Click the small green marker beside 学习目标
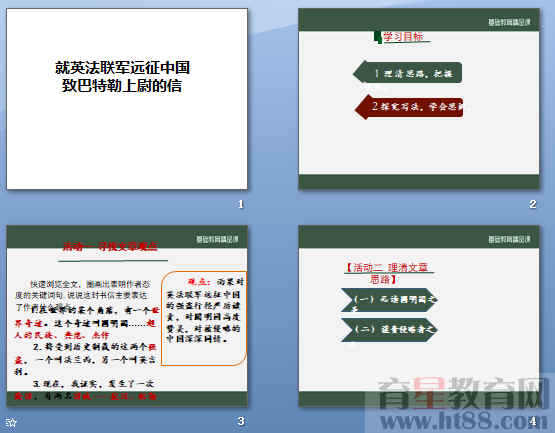This screenshot has width=555, height=433. pos(378,37)
